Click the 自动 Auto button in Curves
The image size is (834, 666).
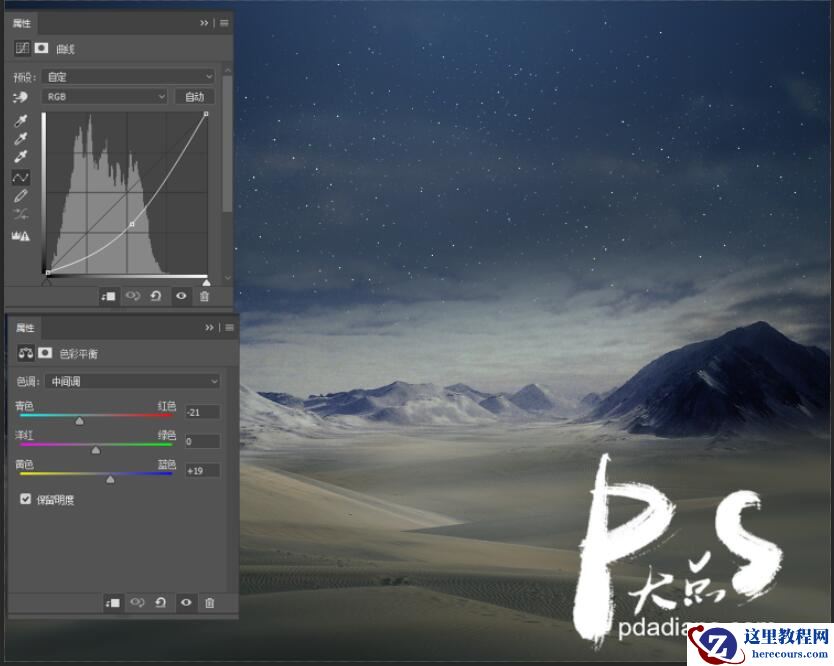[x=195, y=96]
